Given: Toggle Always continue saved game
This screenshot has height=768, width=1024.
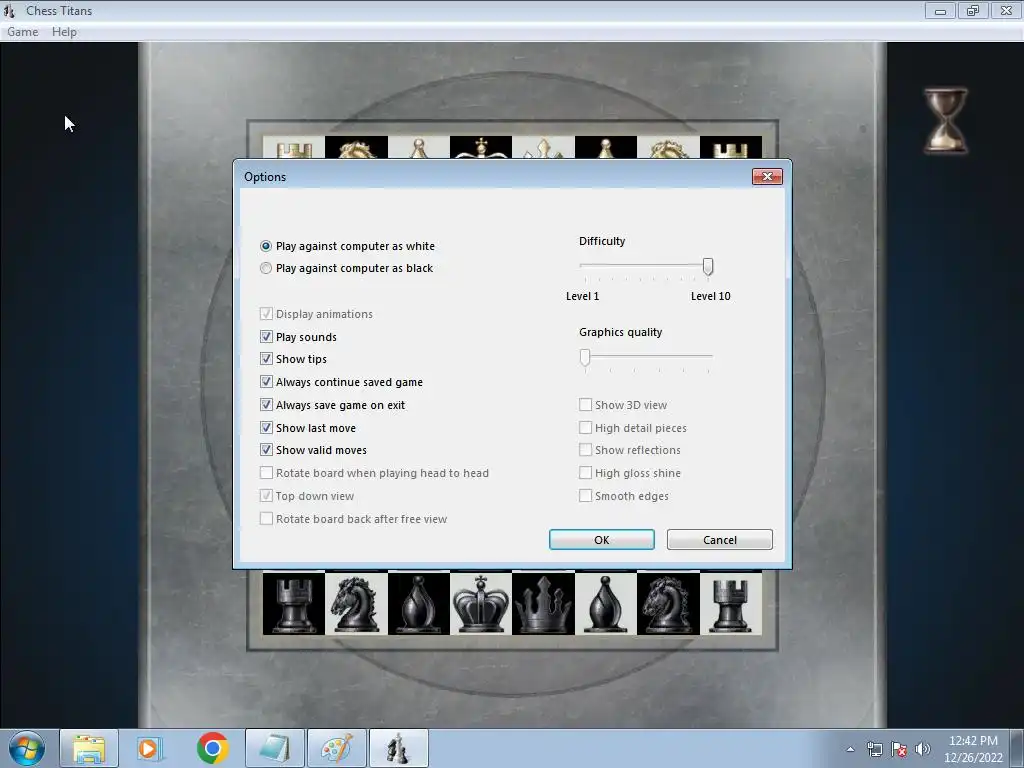Looking at the screenshot, I should pos(266,382).
